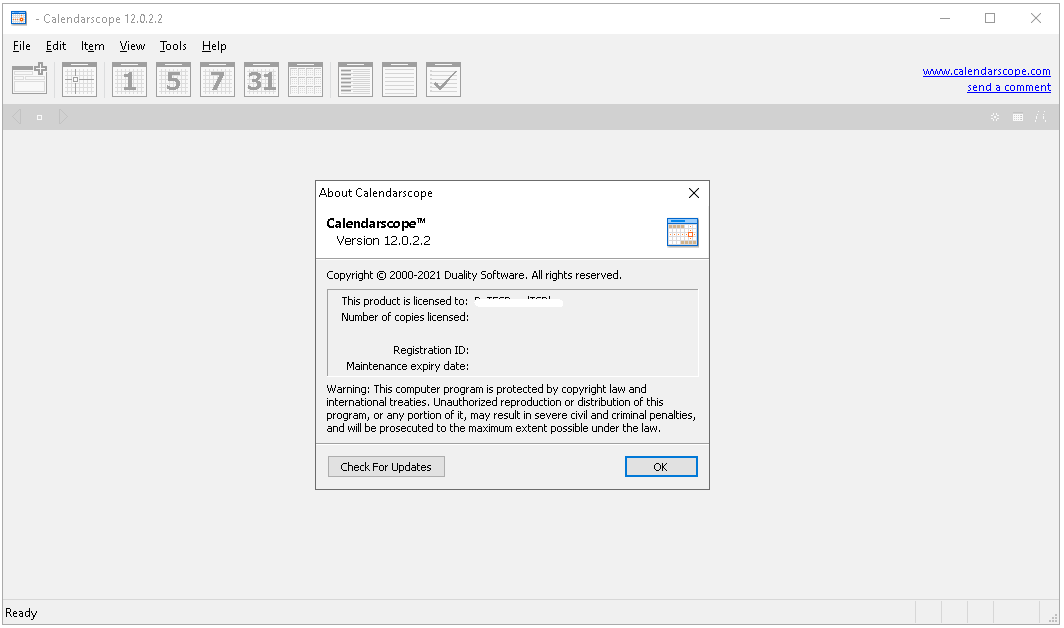Click the Calendarscope icon in the About dialog

(x=683, y=232)
